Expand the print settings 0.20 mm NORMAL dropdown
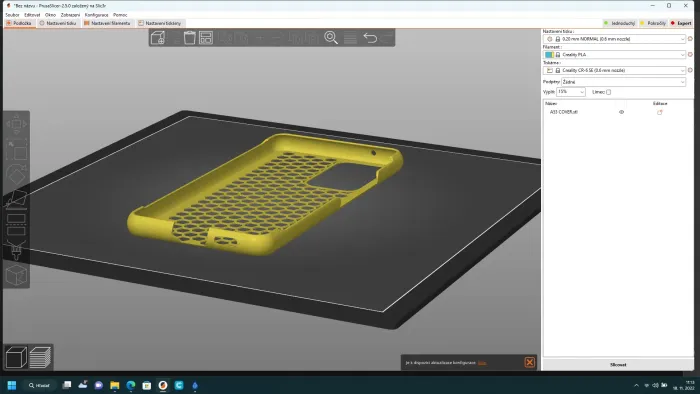The image size is (700, 394). pos(614,39)
